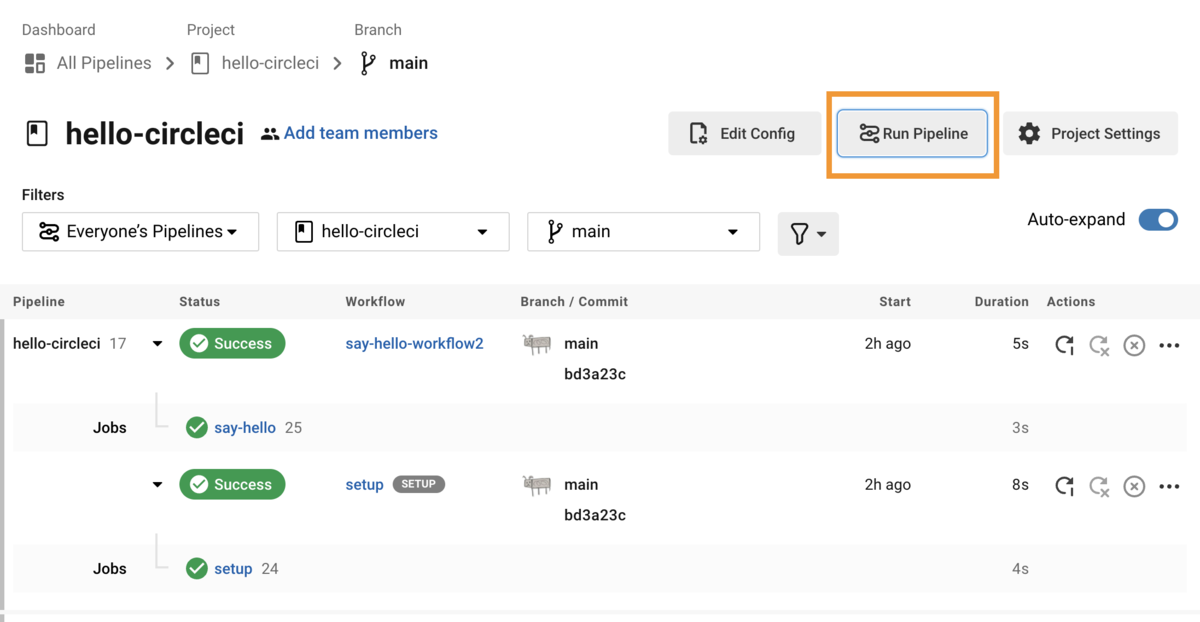Rerun the setup workflow from start
The image size is (1200, 622).
[1064, 486]
